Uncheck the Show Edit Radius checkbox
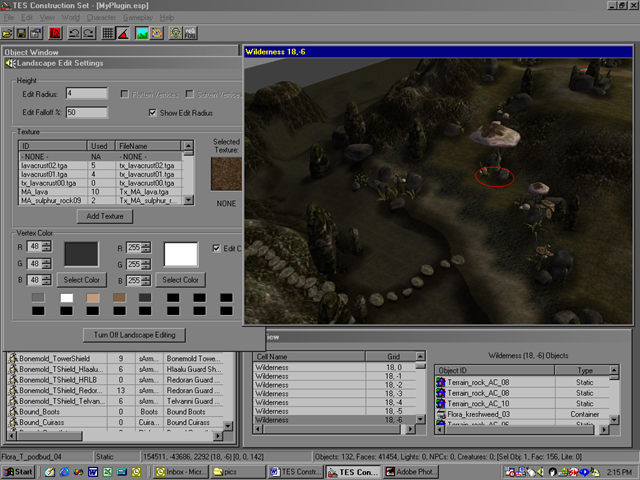 click(153, 113)
